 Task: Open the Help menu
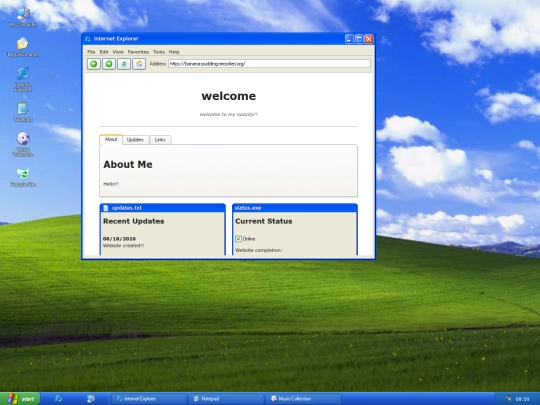pyautogui.click(x=174, y=52)
